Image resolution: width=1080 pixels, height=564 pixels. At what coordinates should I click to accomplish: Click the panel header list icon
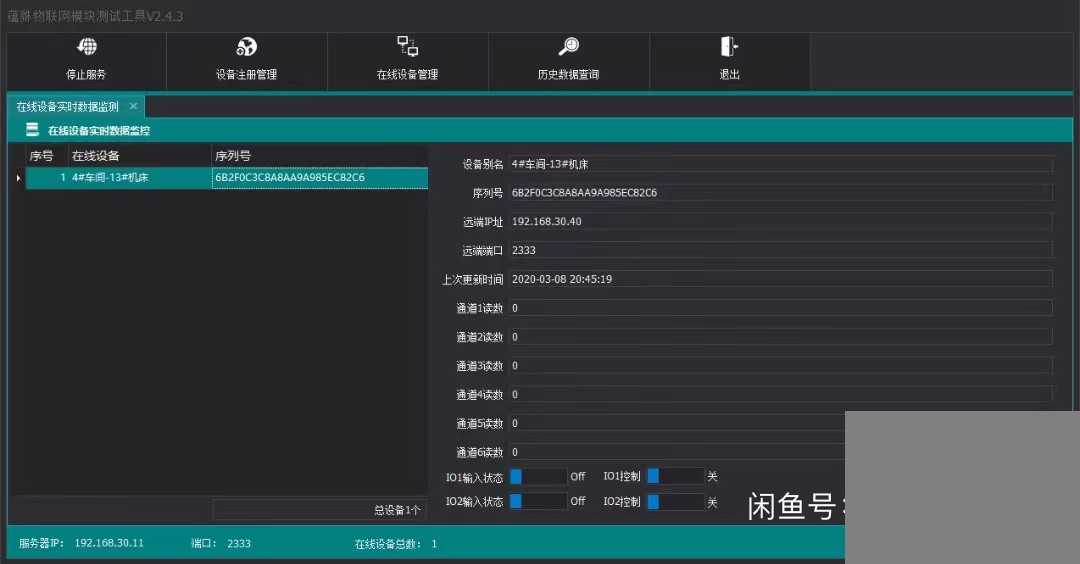32,129
